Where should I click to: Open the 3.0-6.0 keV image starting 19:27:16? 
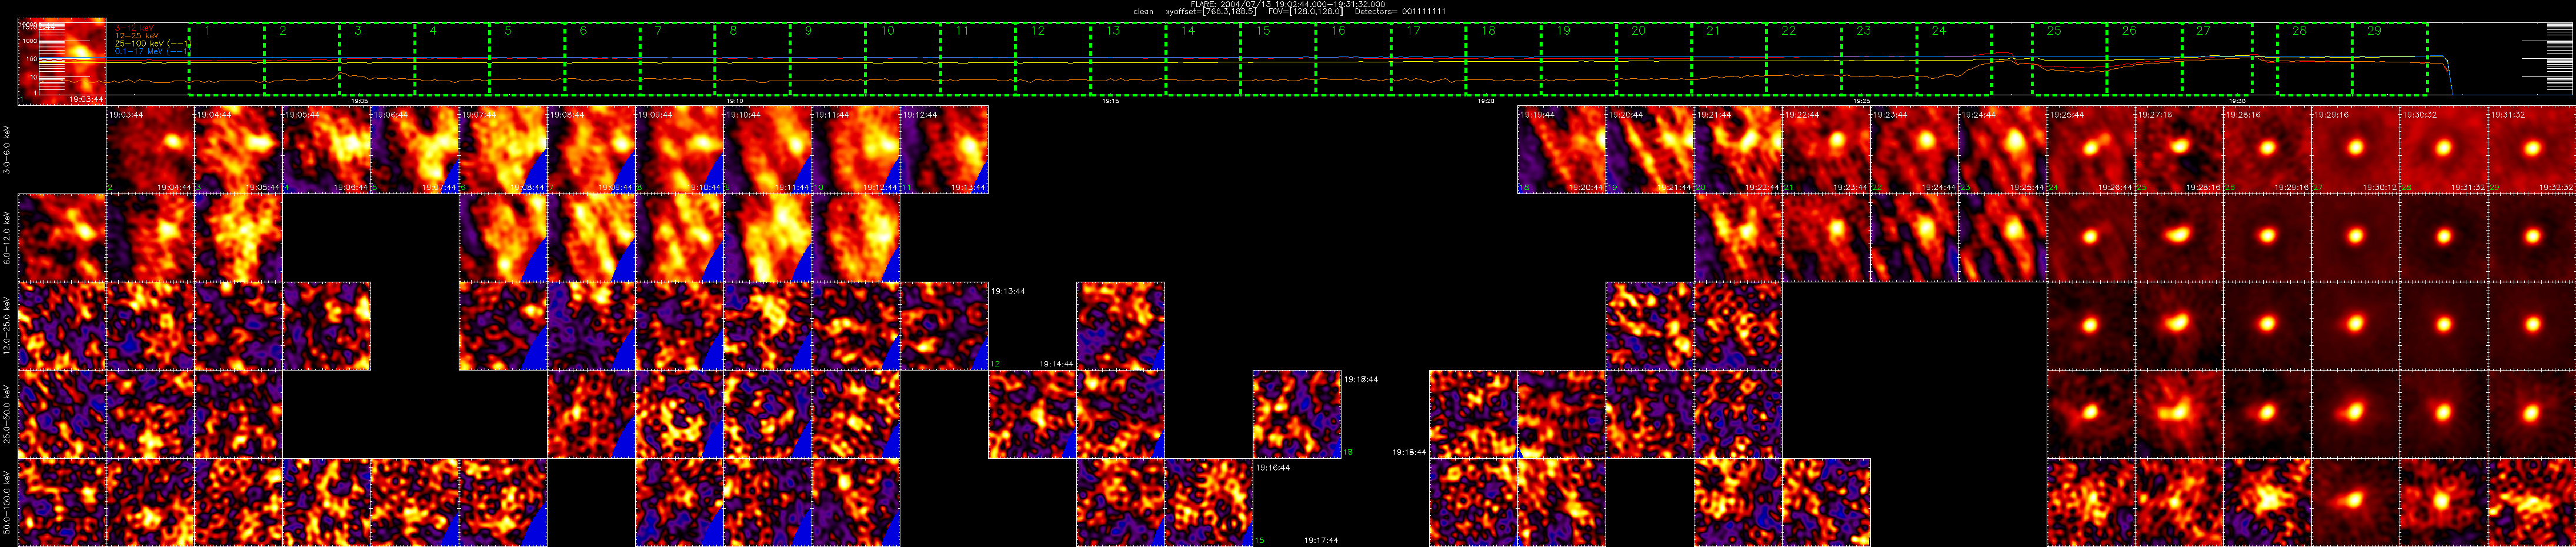2178,149
